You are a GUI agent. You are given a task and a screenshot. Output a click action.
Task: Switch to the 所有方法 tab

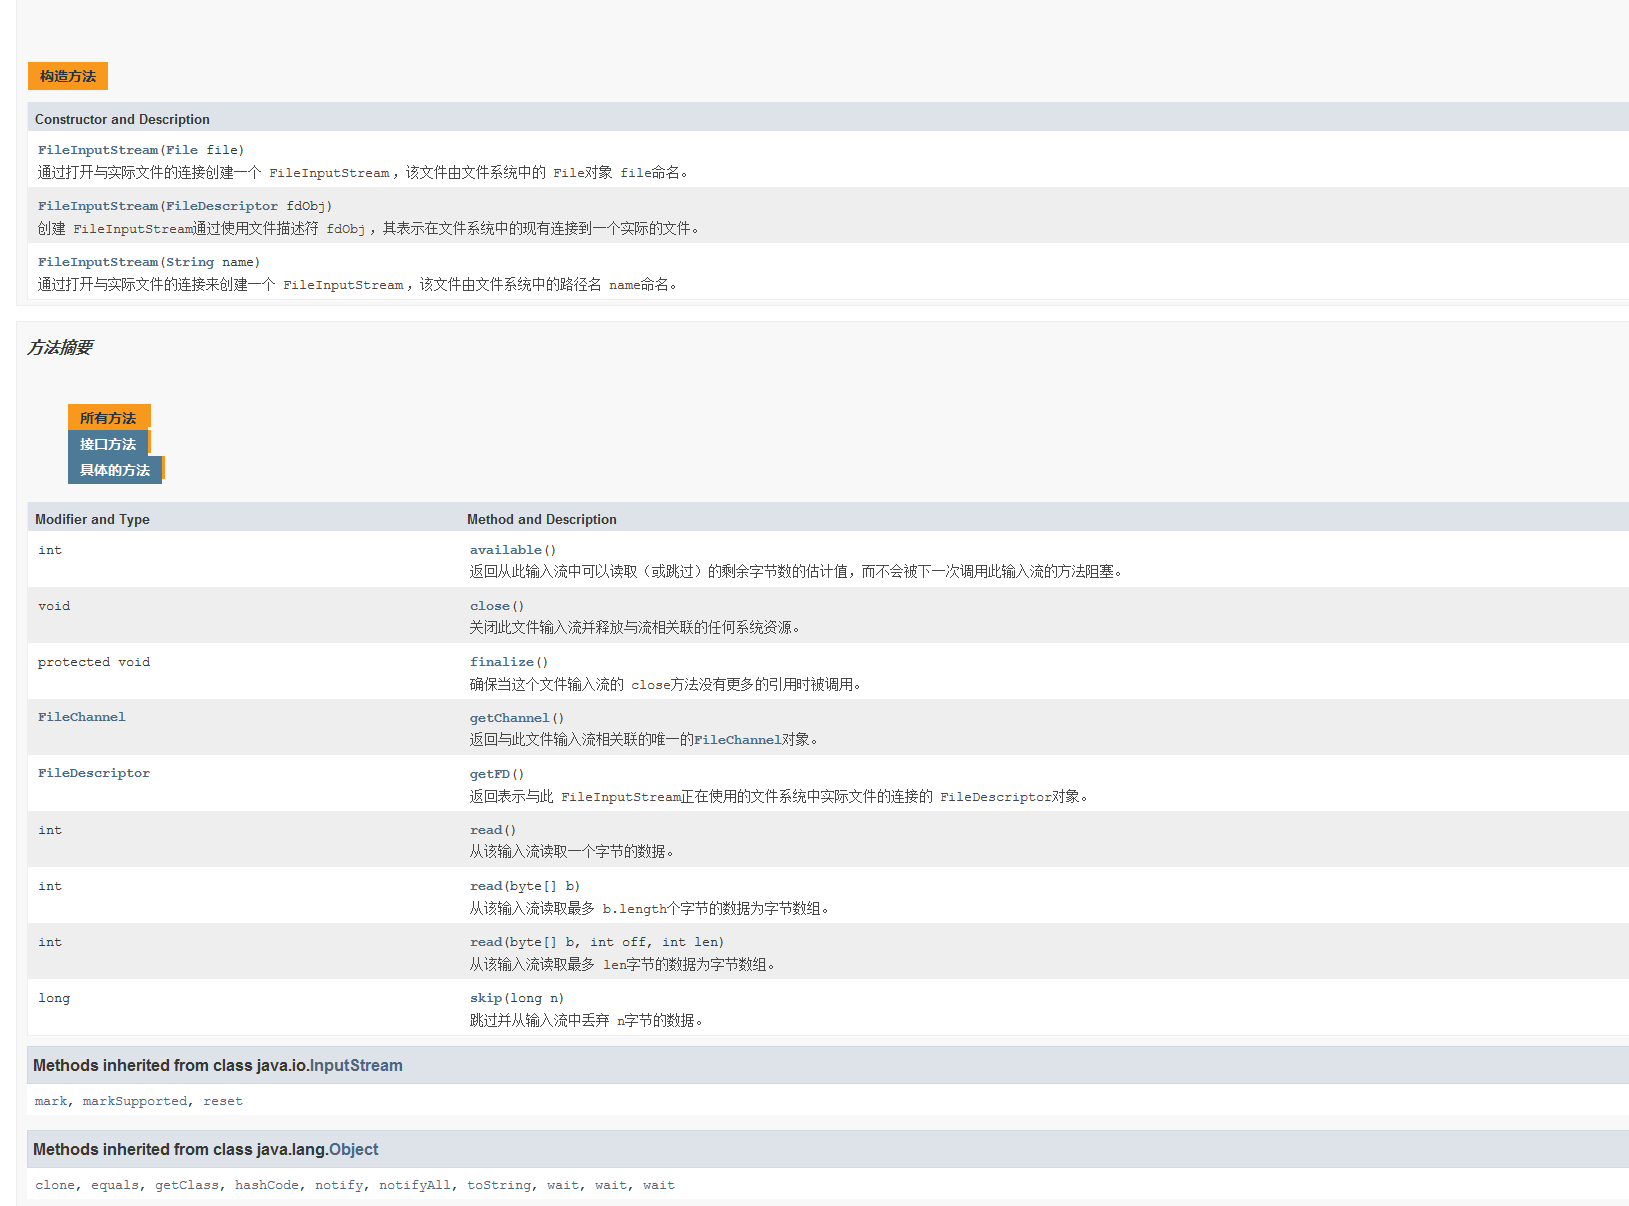[x=108, y=418]
